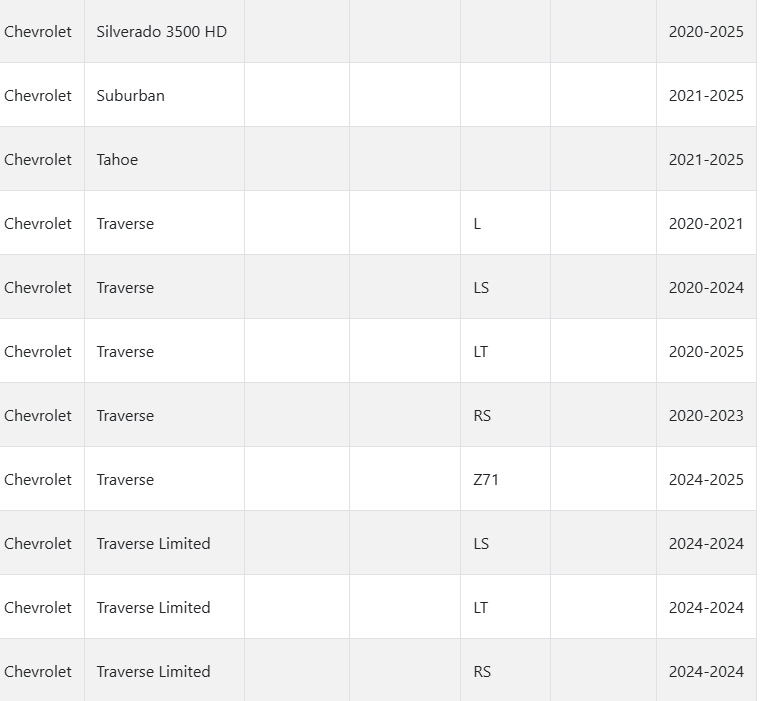
Task: Click the 2024-2025 year cell for Traverse Z71
Action: (x=706, y=480)
